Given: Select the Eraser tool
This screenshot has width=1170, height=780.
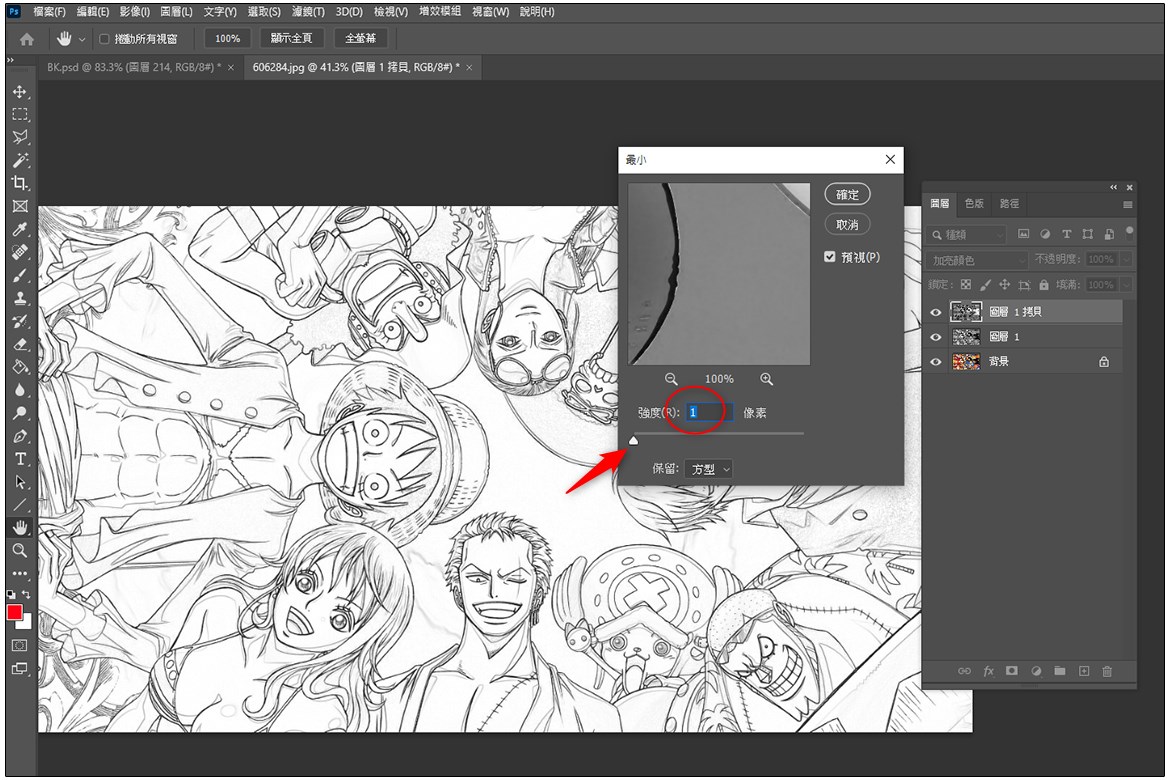Looking at the screenshot, I should click(x=20, y=344).
